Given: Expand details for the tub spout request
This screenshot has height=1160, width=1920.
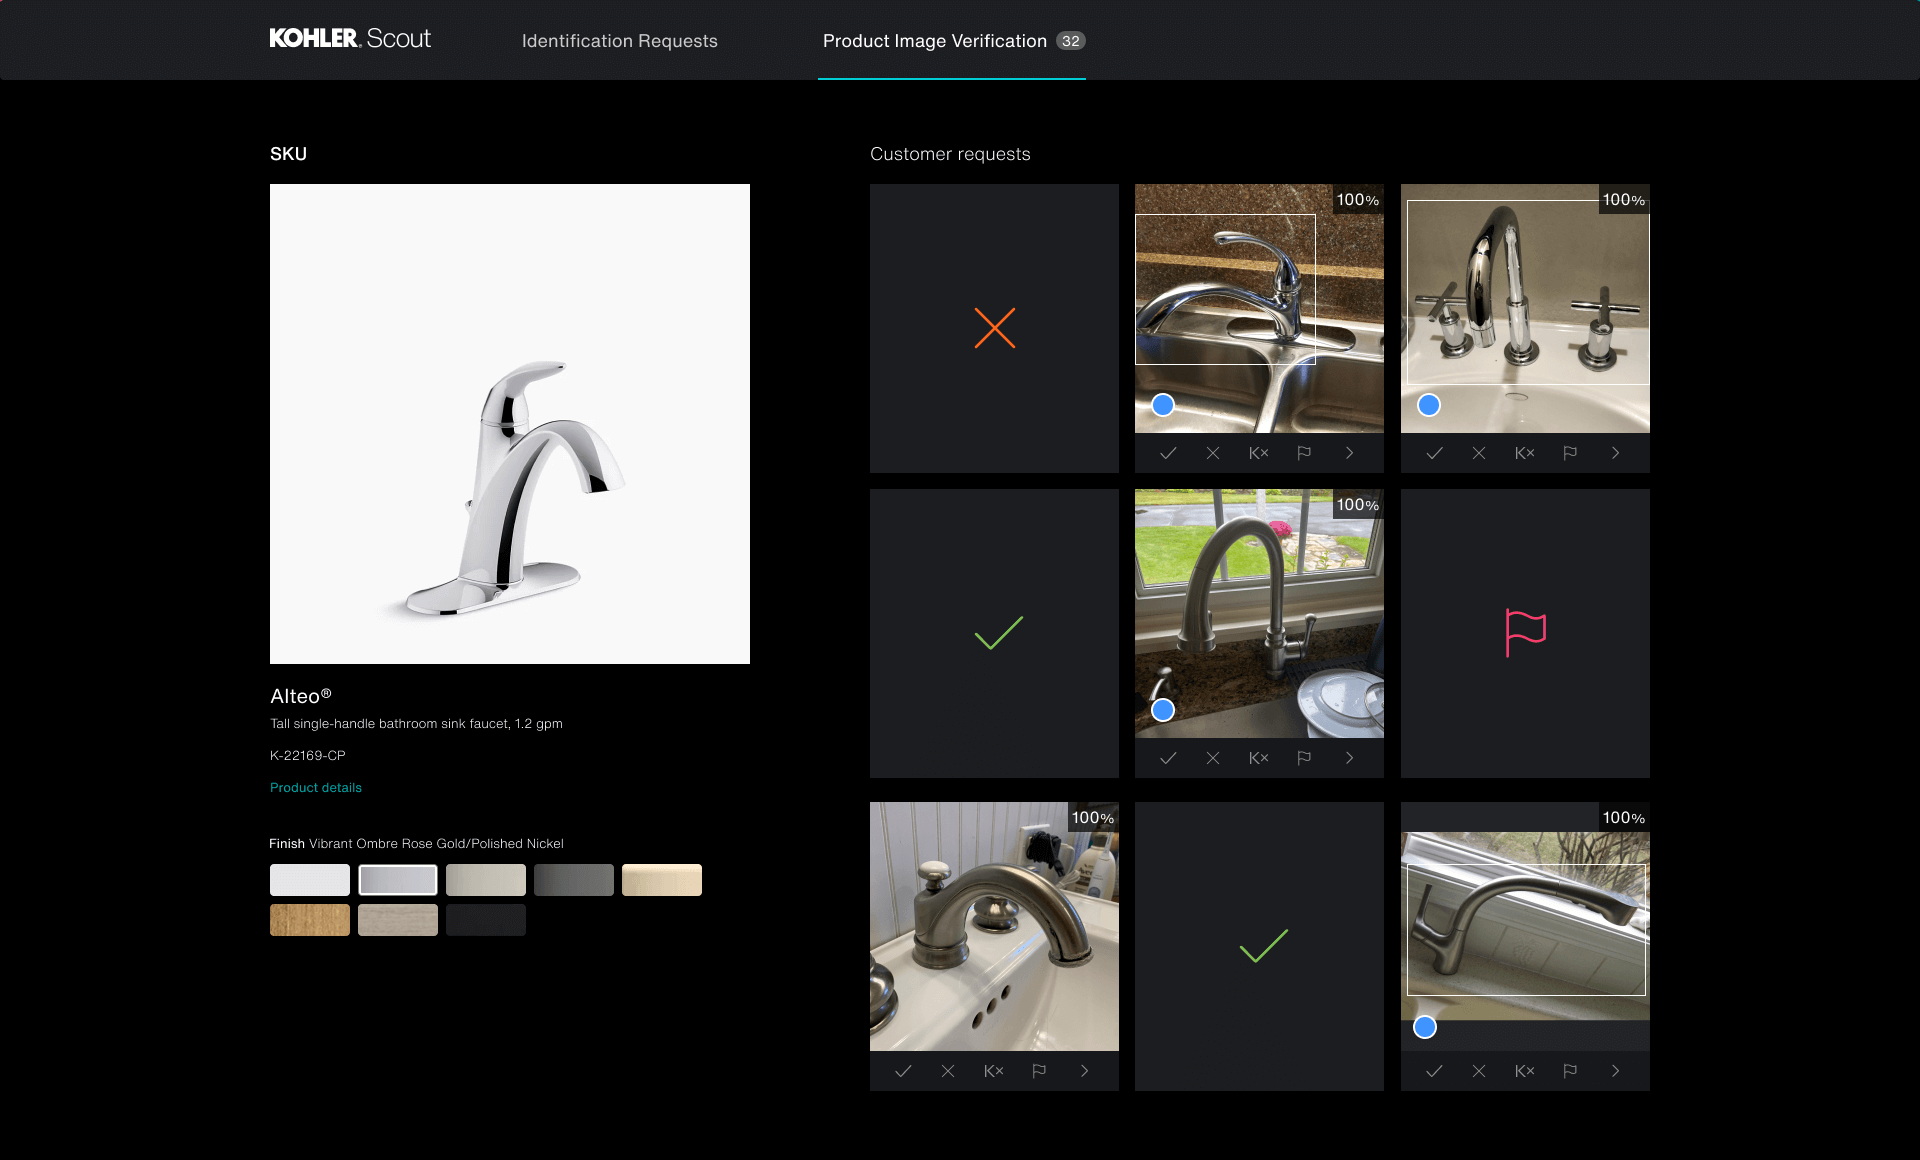Looking at the screenshot, I should point(1615,1070).
